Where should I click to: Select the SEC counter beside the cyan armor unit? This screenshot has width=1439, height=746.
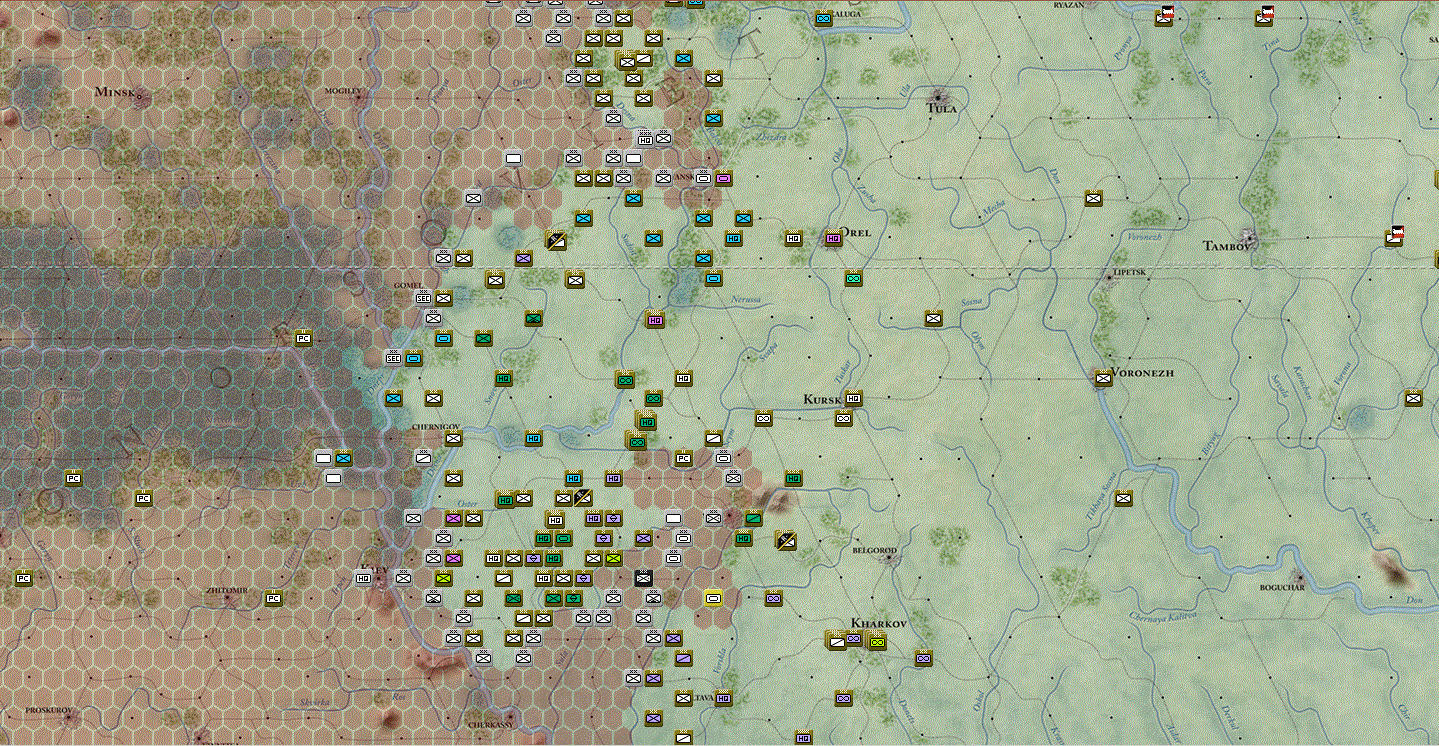point(393,358)
